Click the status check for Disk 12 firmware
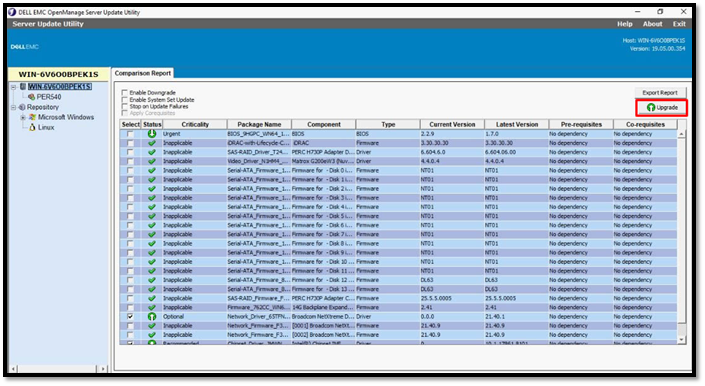Screen dimensions: 705x386 click(152, 280)
